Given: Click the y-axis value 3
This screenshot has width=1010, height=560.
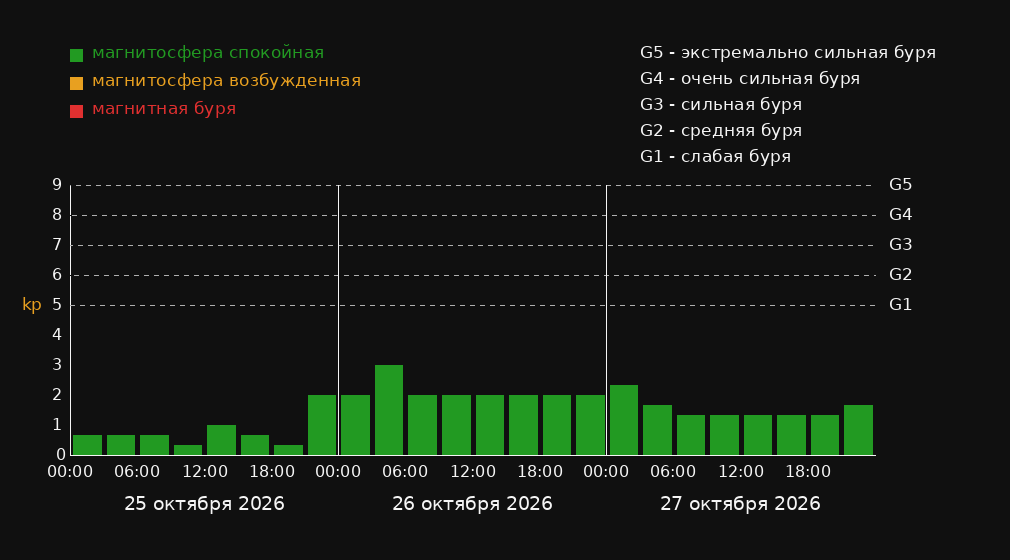Looking at the screenshot, I should tap(57, 365).
